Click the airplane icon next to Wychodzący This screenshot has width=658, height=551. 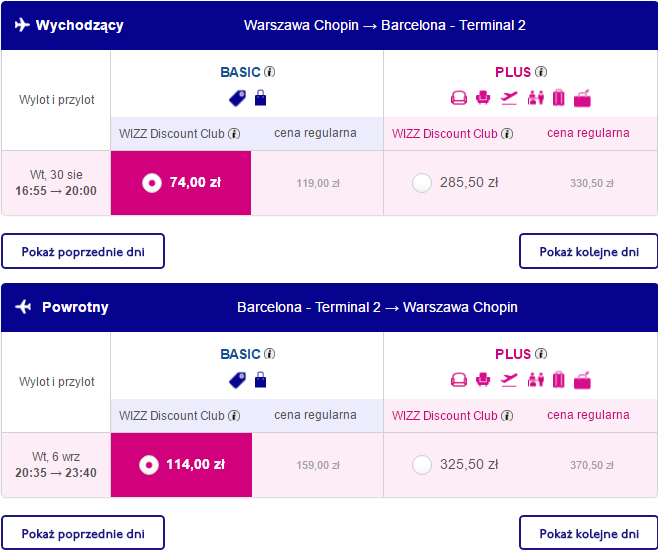pos(22,25)
